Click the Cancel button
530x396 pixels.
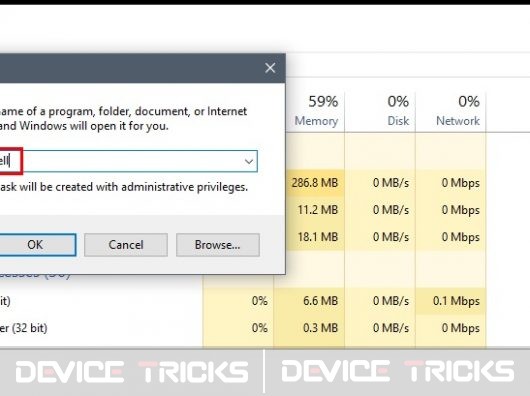[x=126, y=245]
